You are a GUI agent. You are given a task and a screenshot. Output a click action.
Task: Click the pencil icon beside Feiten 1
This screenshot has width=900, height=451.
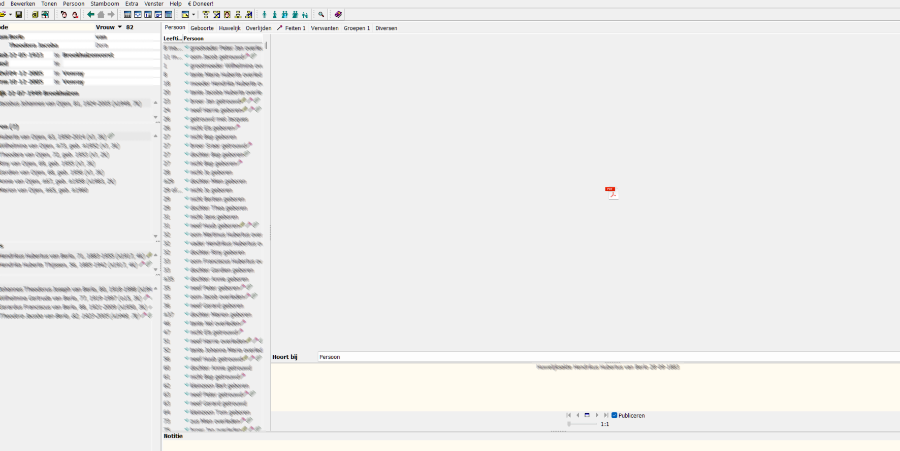[x=279, y=28]
